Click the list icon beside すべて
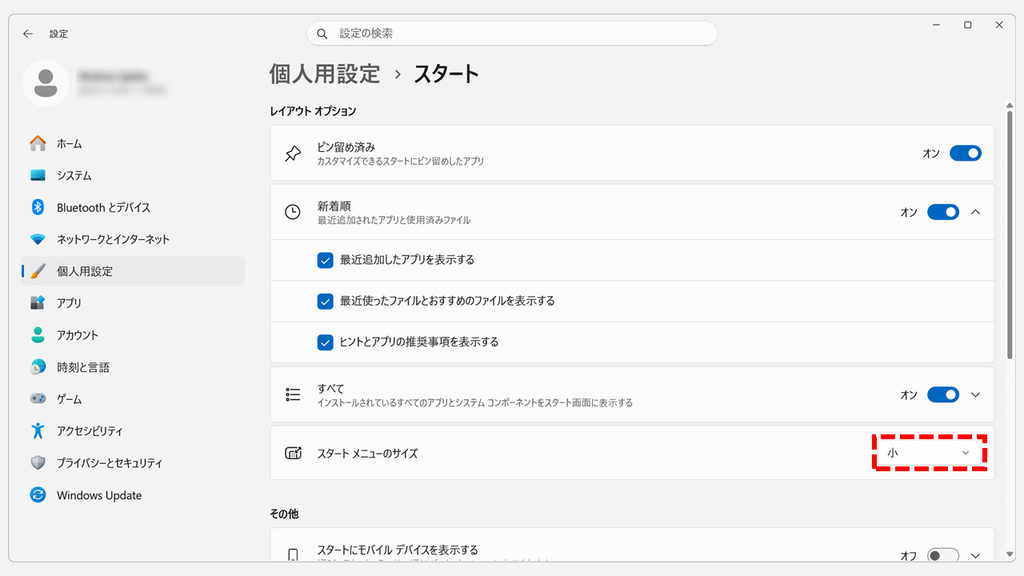The width and height of the screenshot is (1024, 576). [x=293, y=394]
